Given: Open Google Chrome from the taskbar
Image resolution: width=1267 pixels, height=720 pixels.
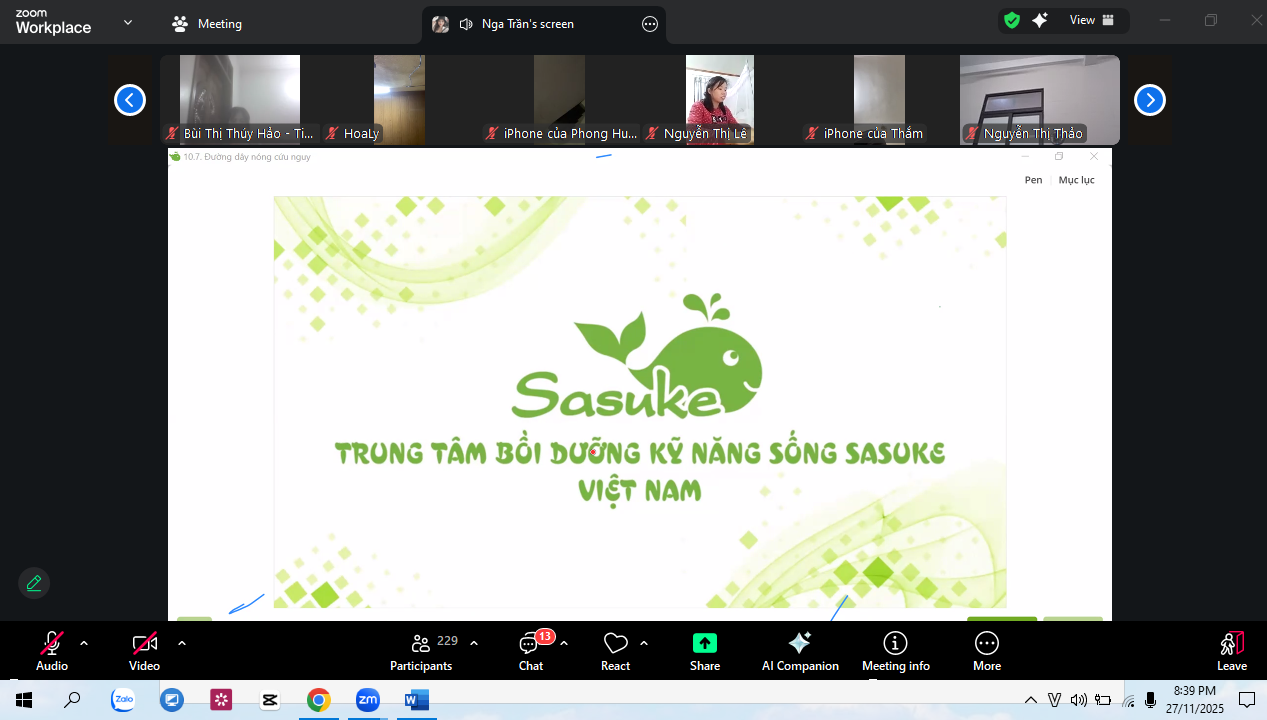Looking at the screenshot, I should pyautogui.click(x=319, y=700).
